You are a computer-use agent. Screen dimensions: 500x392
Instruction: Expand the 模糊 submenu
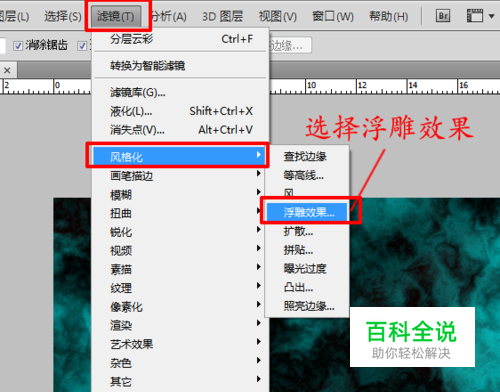(180, 194)
